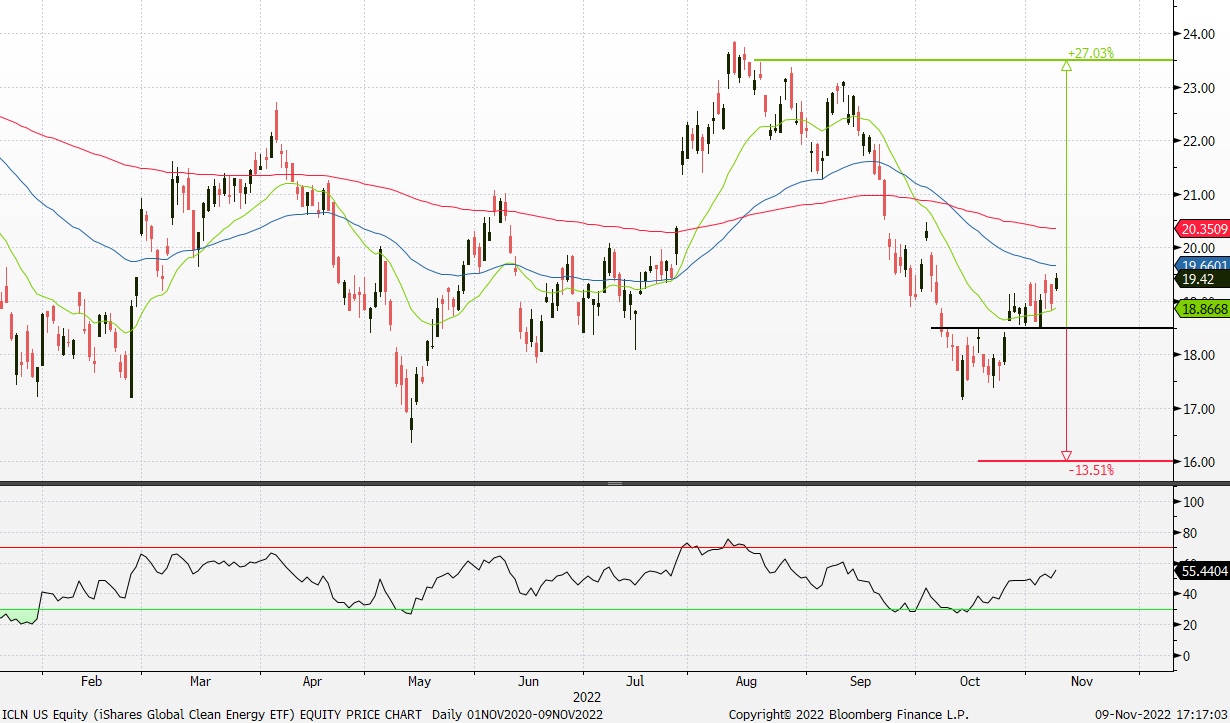Click the 20 level on RSI axis
Screen dimensions: 1230x723
(1189, 626)
